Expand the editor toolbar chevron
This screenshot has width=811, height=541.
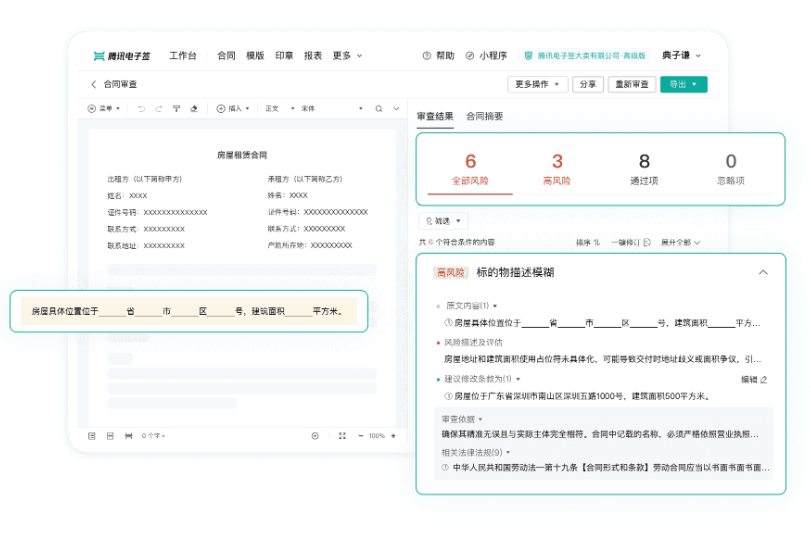point(396,109)
